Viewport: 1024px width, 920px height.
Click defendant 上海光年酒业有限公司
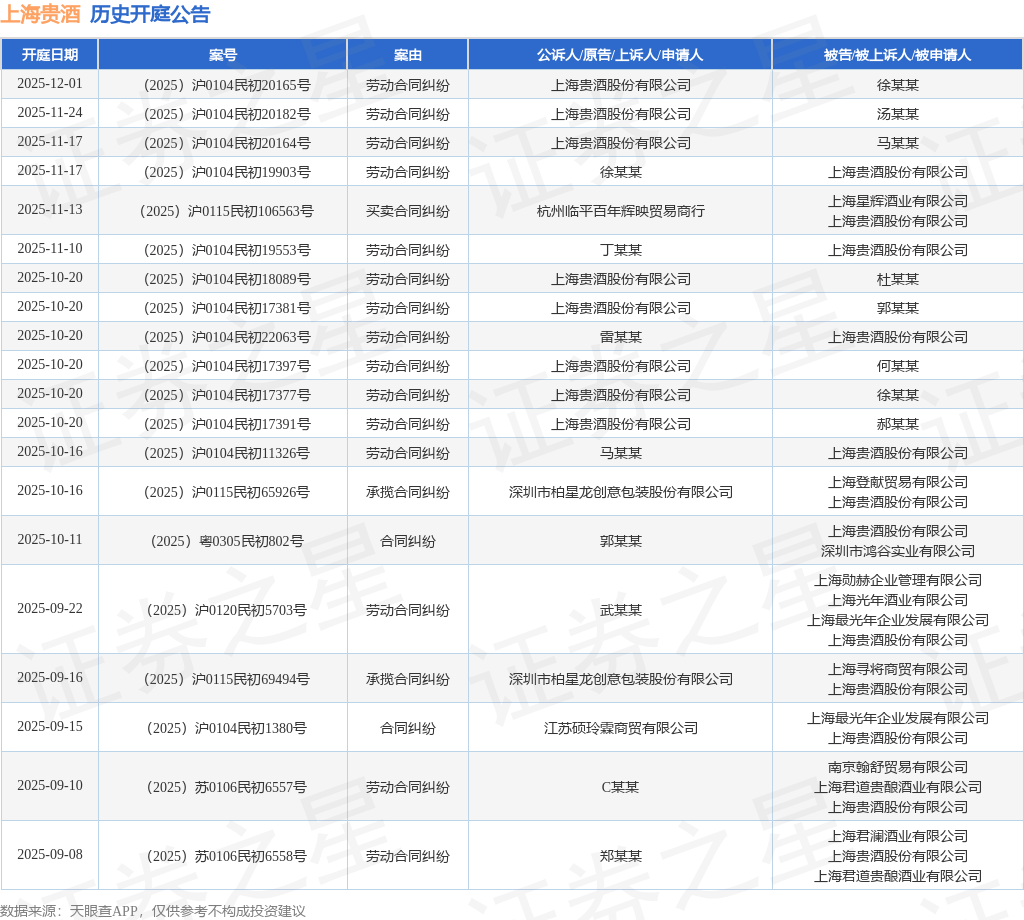pyautogui.click(x=897, y=600)
